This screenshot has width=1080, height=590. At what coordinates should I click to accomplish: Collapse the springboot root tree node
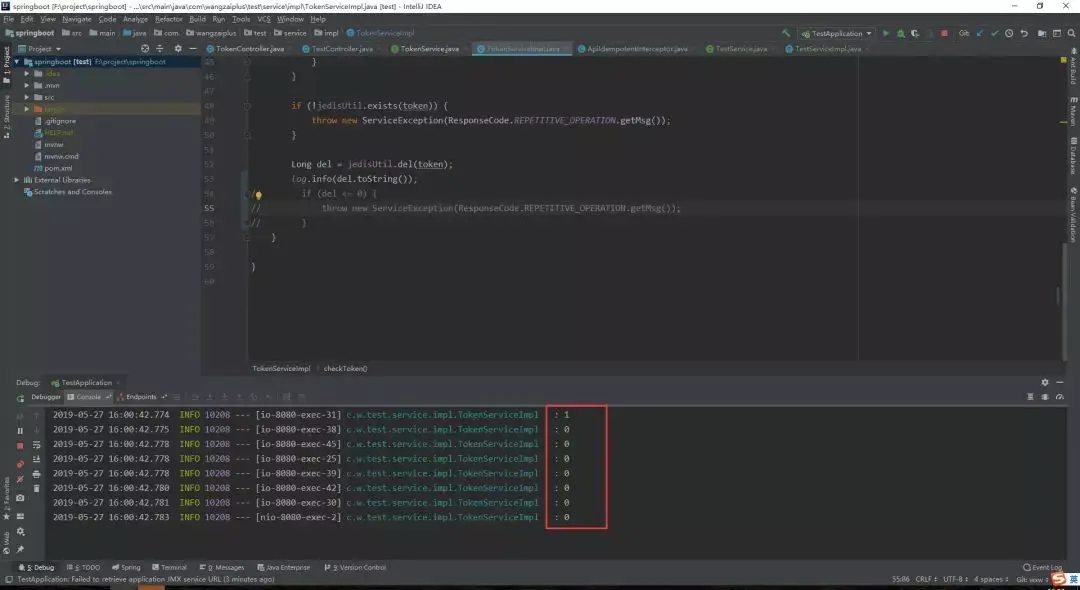point(17,61)
